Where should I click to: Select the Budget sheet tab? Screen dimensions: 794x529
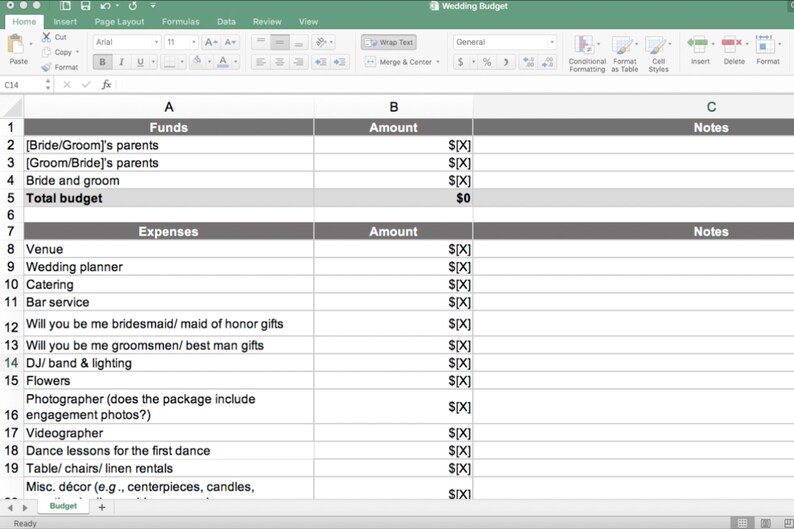(x=63, y=506)
